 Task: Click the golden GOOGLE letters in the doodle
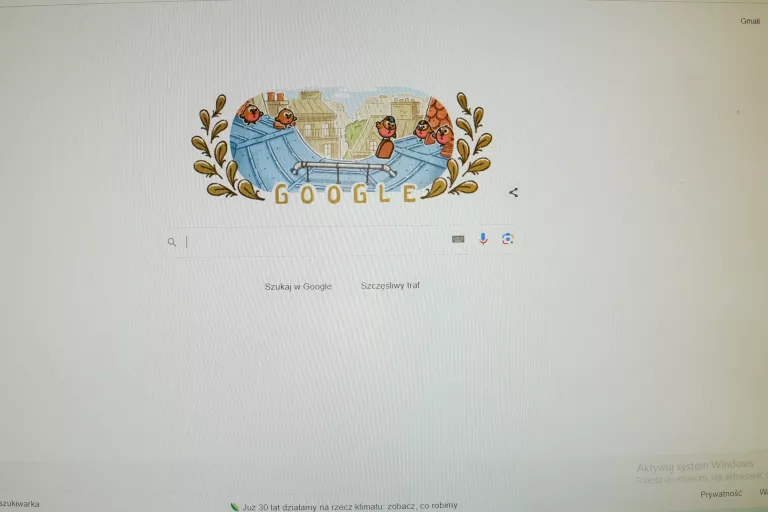click(x=345, y=195)
